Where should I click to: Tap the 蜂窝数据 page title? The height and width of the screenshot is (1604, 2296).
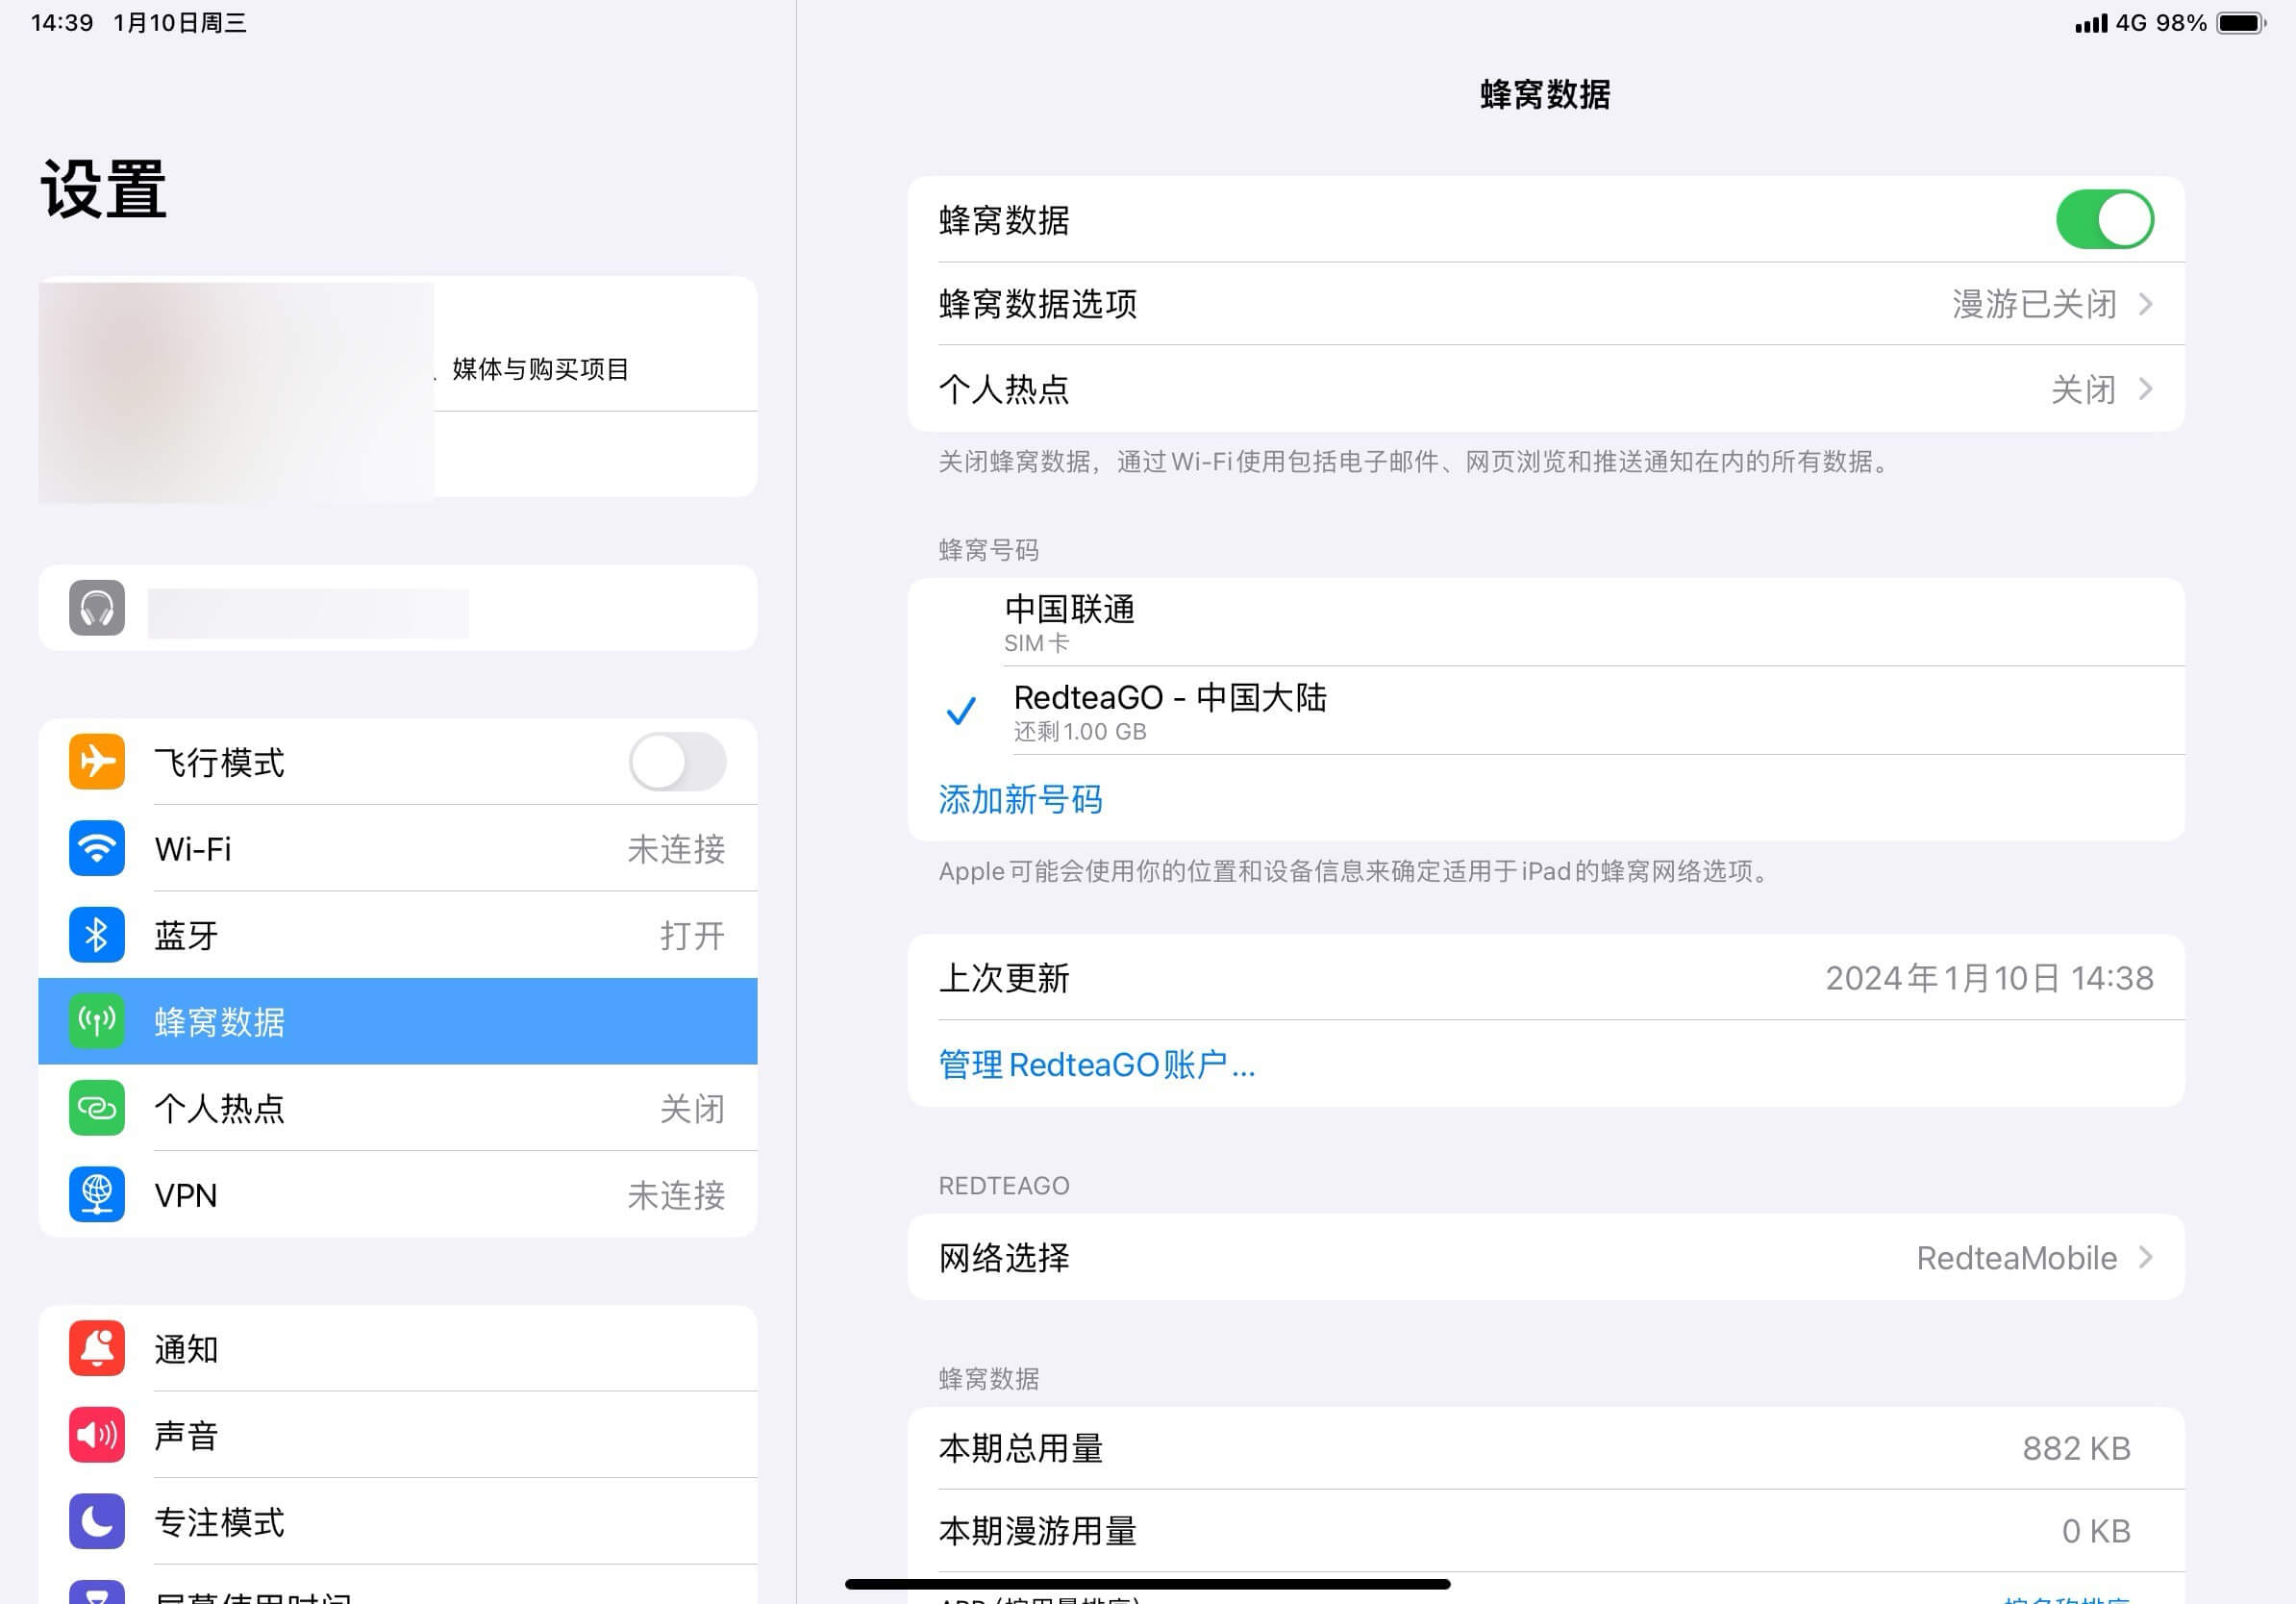1545,95
